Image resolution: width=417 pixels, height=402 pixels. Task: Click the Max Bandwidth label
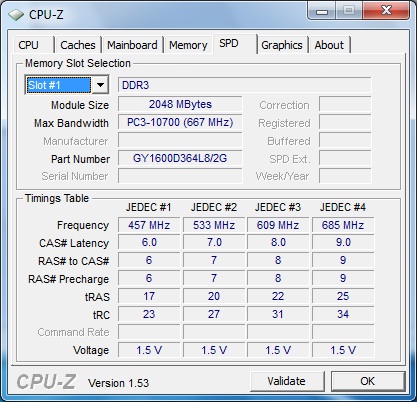(71, 123)
